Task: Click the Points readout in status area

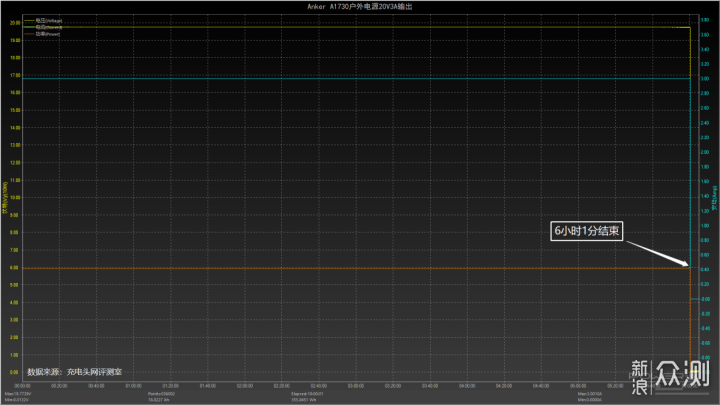Action: pyautogui.click(x=161, y=394)
